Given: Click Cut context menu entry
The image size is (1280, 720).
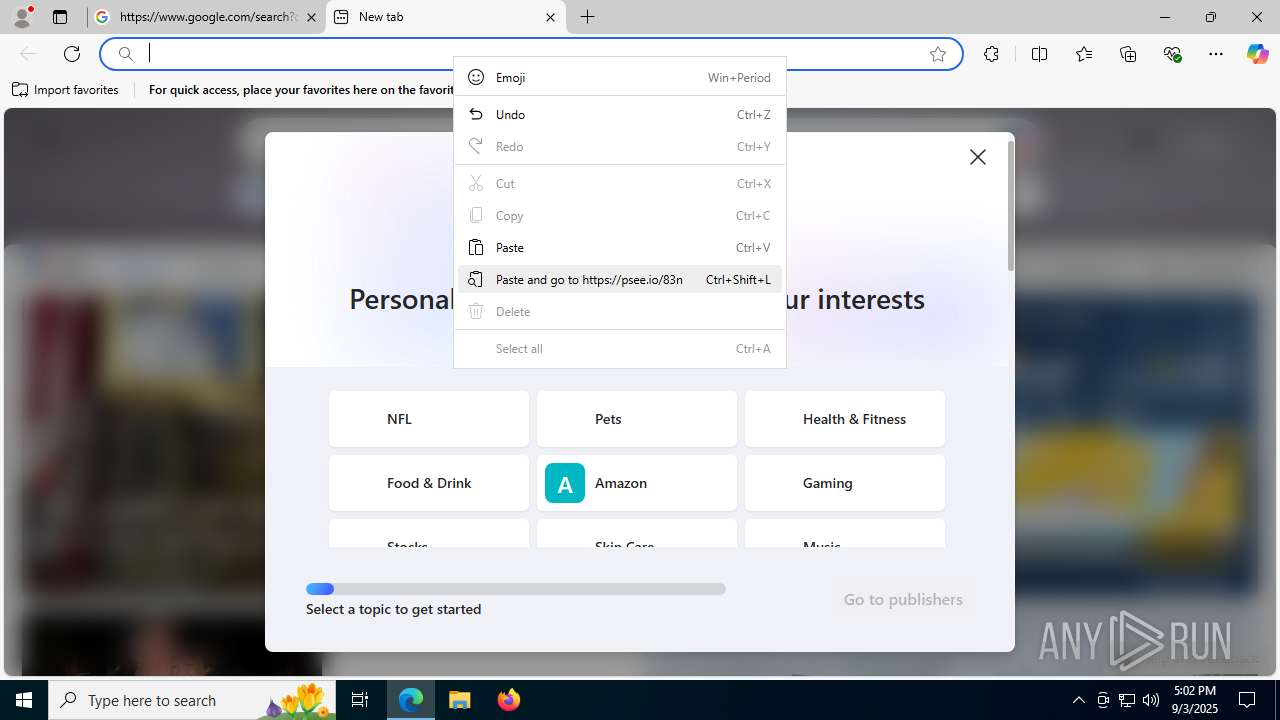Looking at the screenshot, I should click(x=620, y=183).
